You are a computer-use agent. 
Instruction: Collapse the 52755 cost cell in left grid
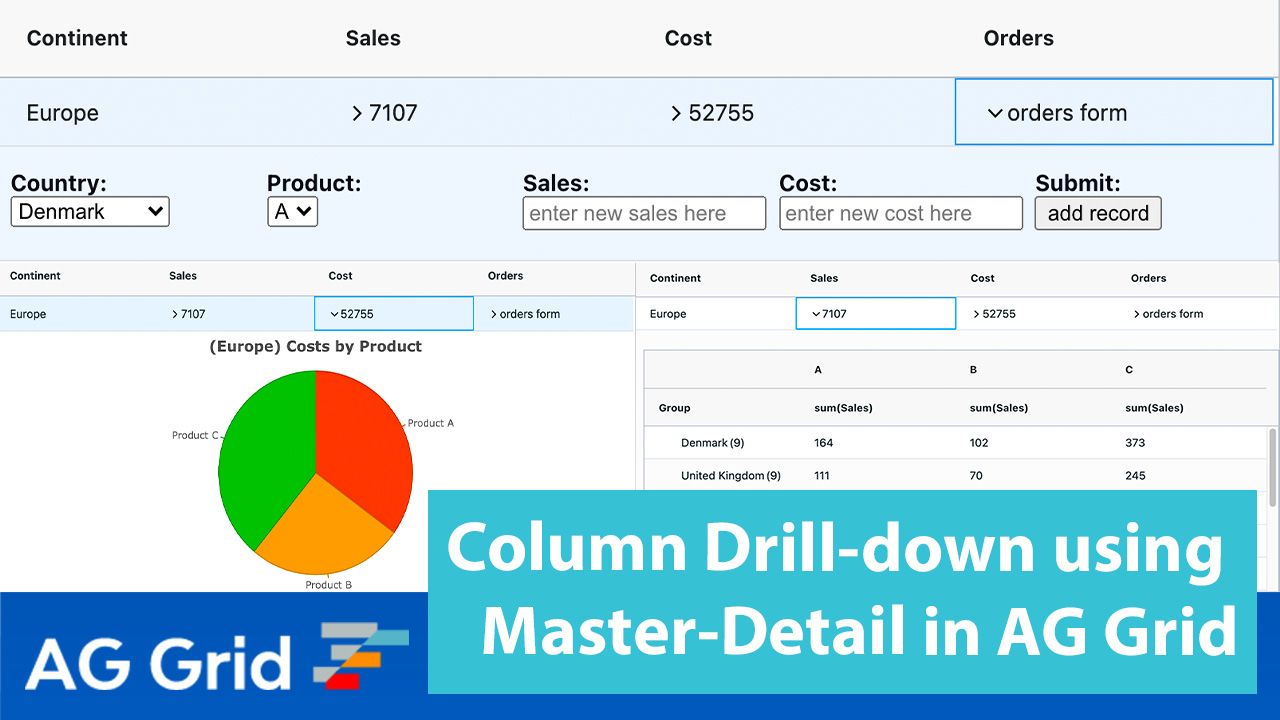click(x=334, y=314)
